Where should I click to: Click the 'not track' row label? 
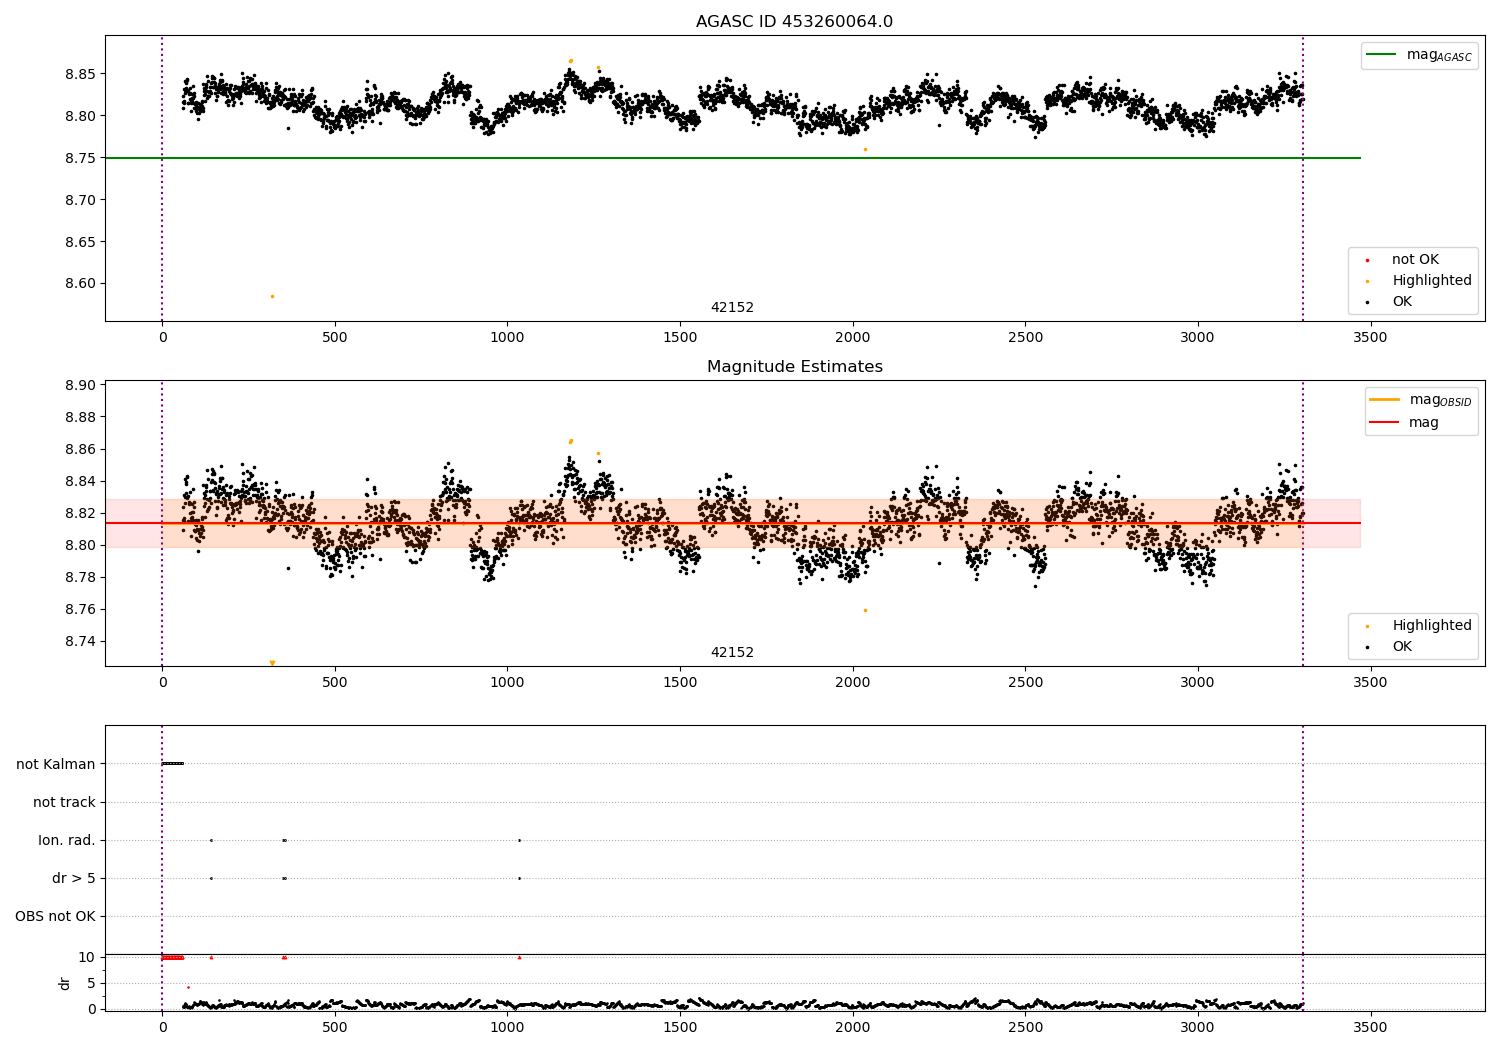[64, 802]
